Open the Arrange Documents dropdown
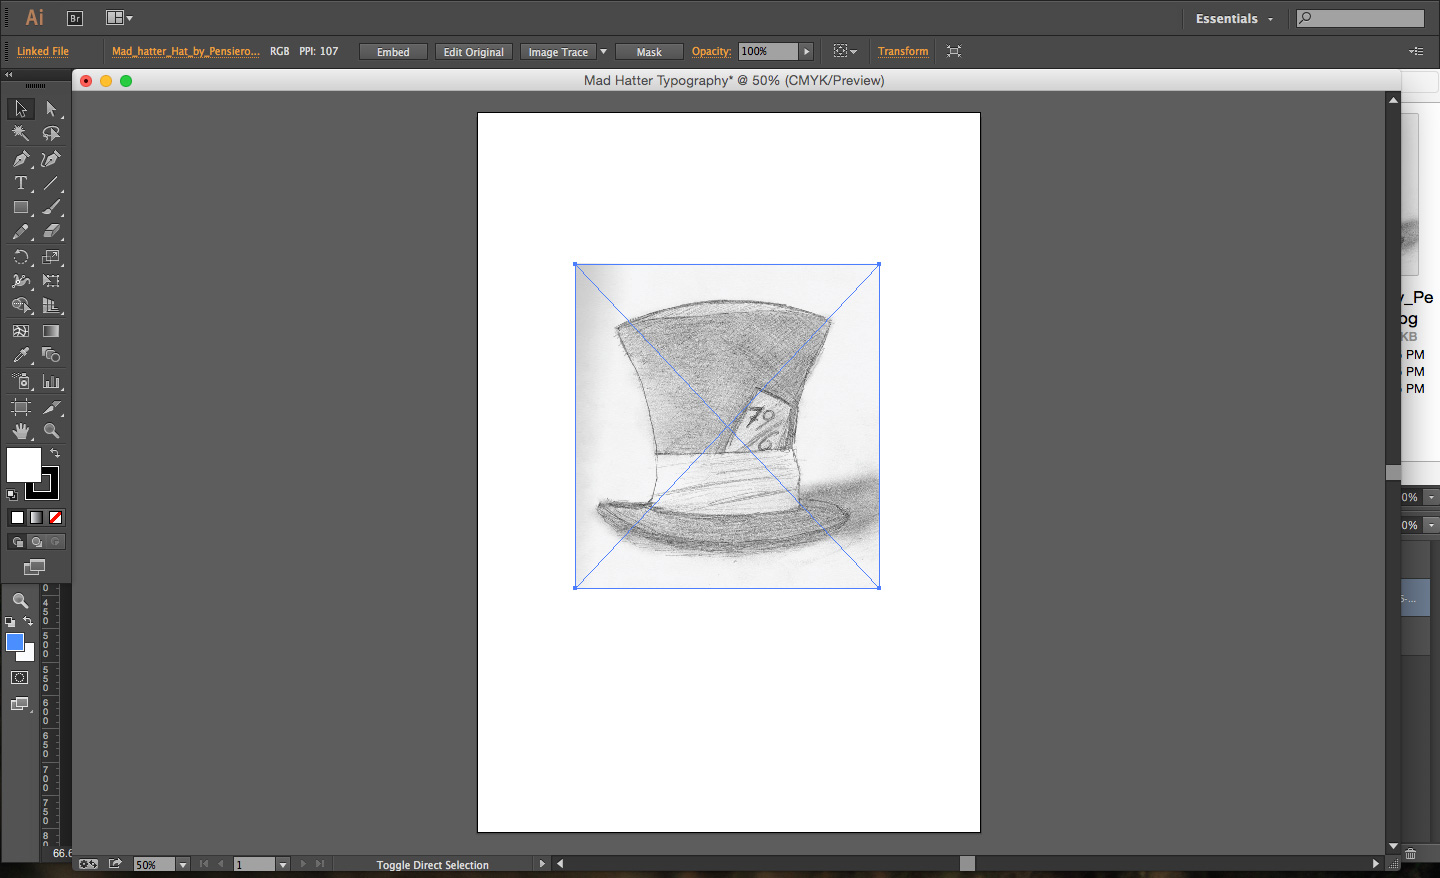The width and height of the screenshot is (1440, 878). coord(119,18)
